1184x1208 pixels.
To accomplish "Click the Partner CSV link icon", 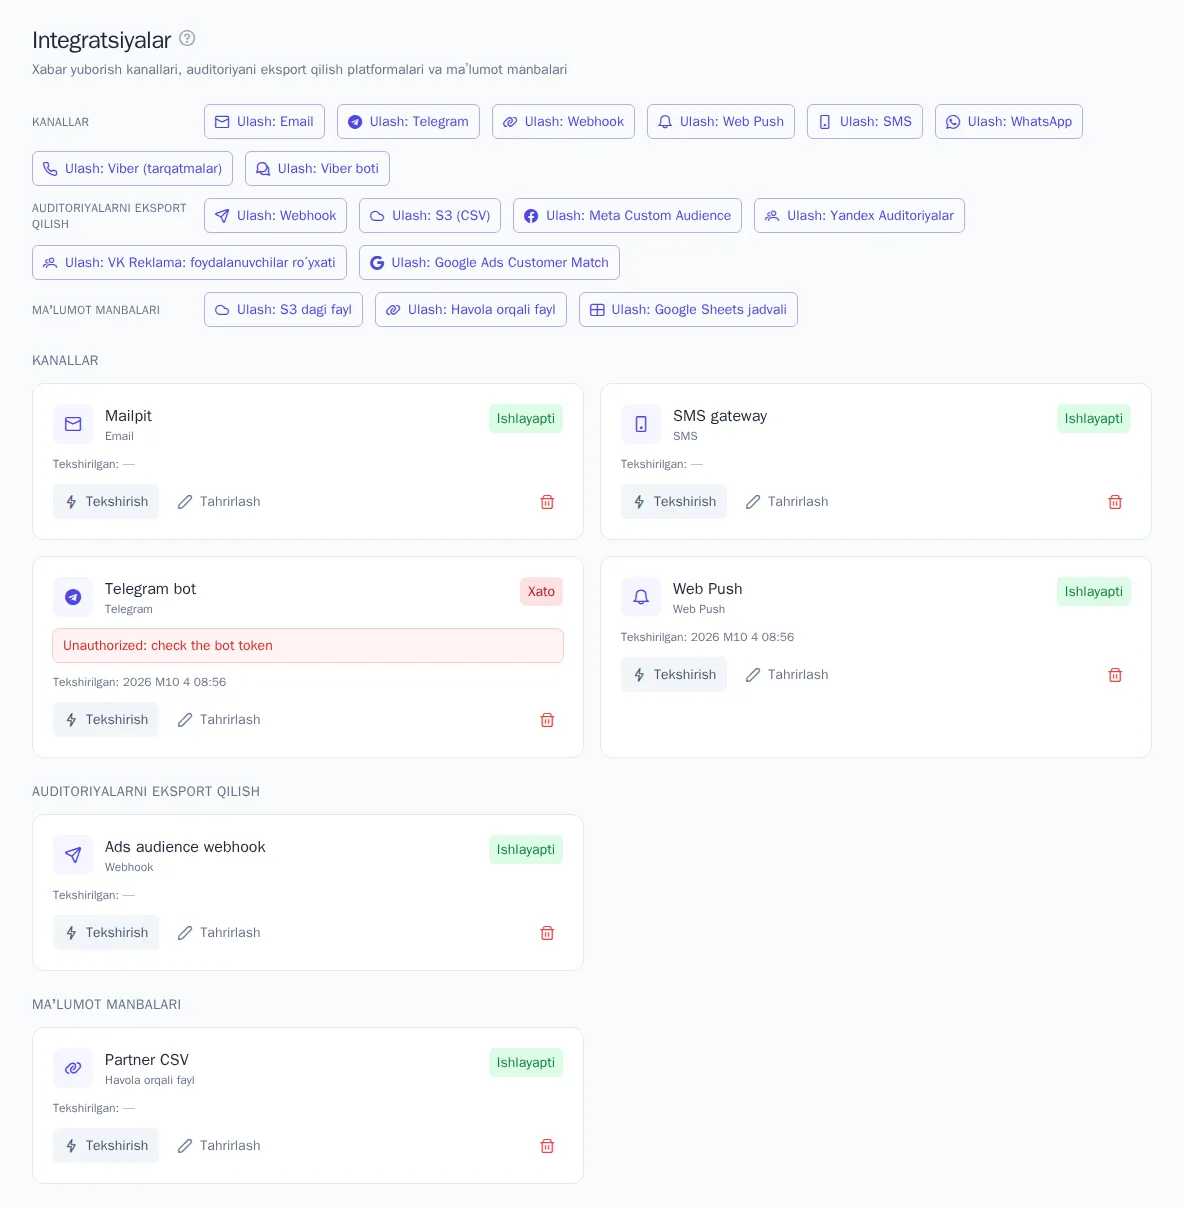I will [x=73, y=1068].
